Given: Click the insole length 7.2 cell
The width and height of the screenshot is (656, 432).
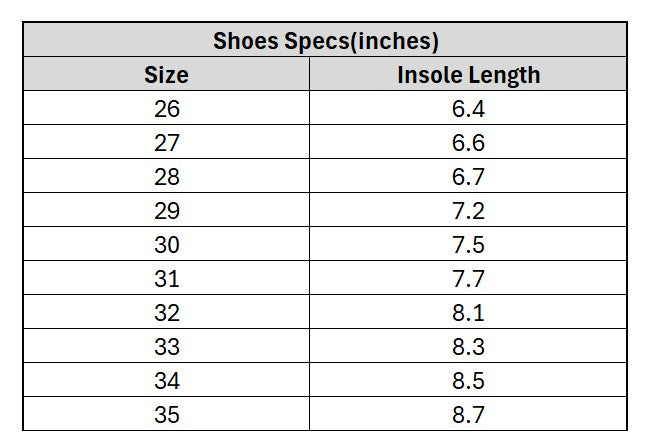Looking at the screenshot, I should pos(468,210).
